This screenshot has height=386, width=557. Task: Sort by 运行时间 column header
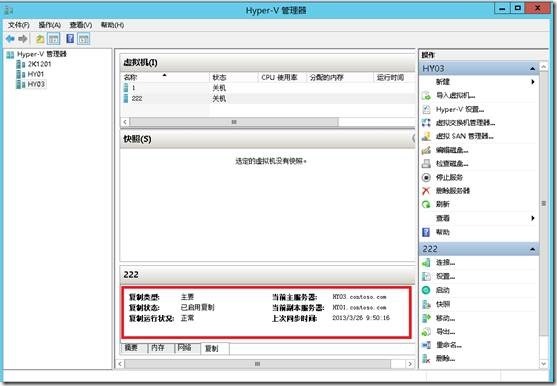pyautogui.click(x=395, y=77)
